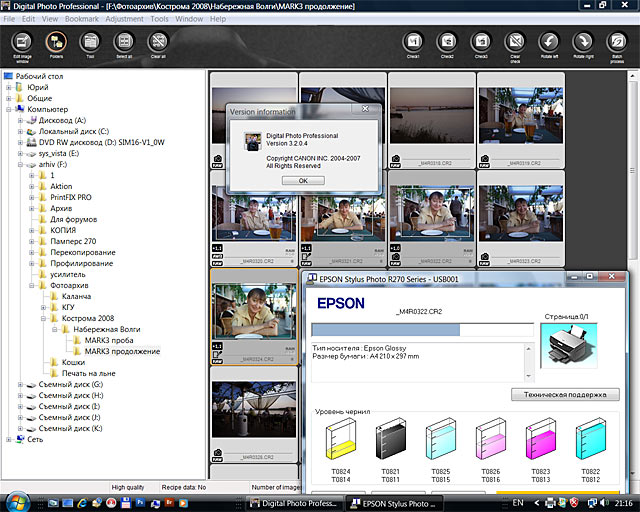Expand the Локальный диск (C:) node

pos(20,131)
